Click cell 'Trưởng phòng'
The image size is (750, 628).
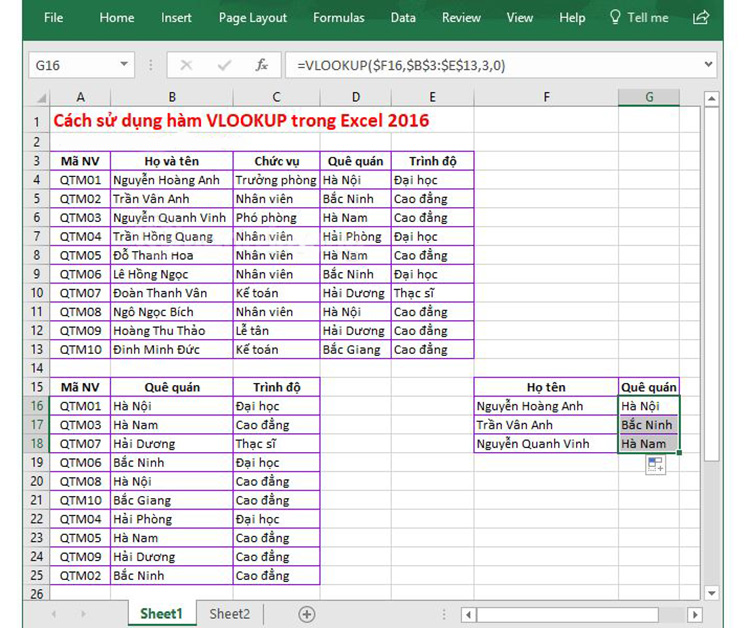tap(276, 180)
